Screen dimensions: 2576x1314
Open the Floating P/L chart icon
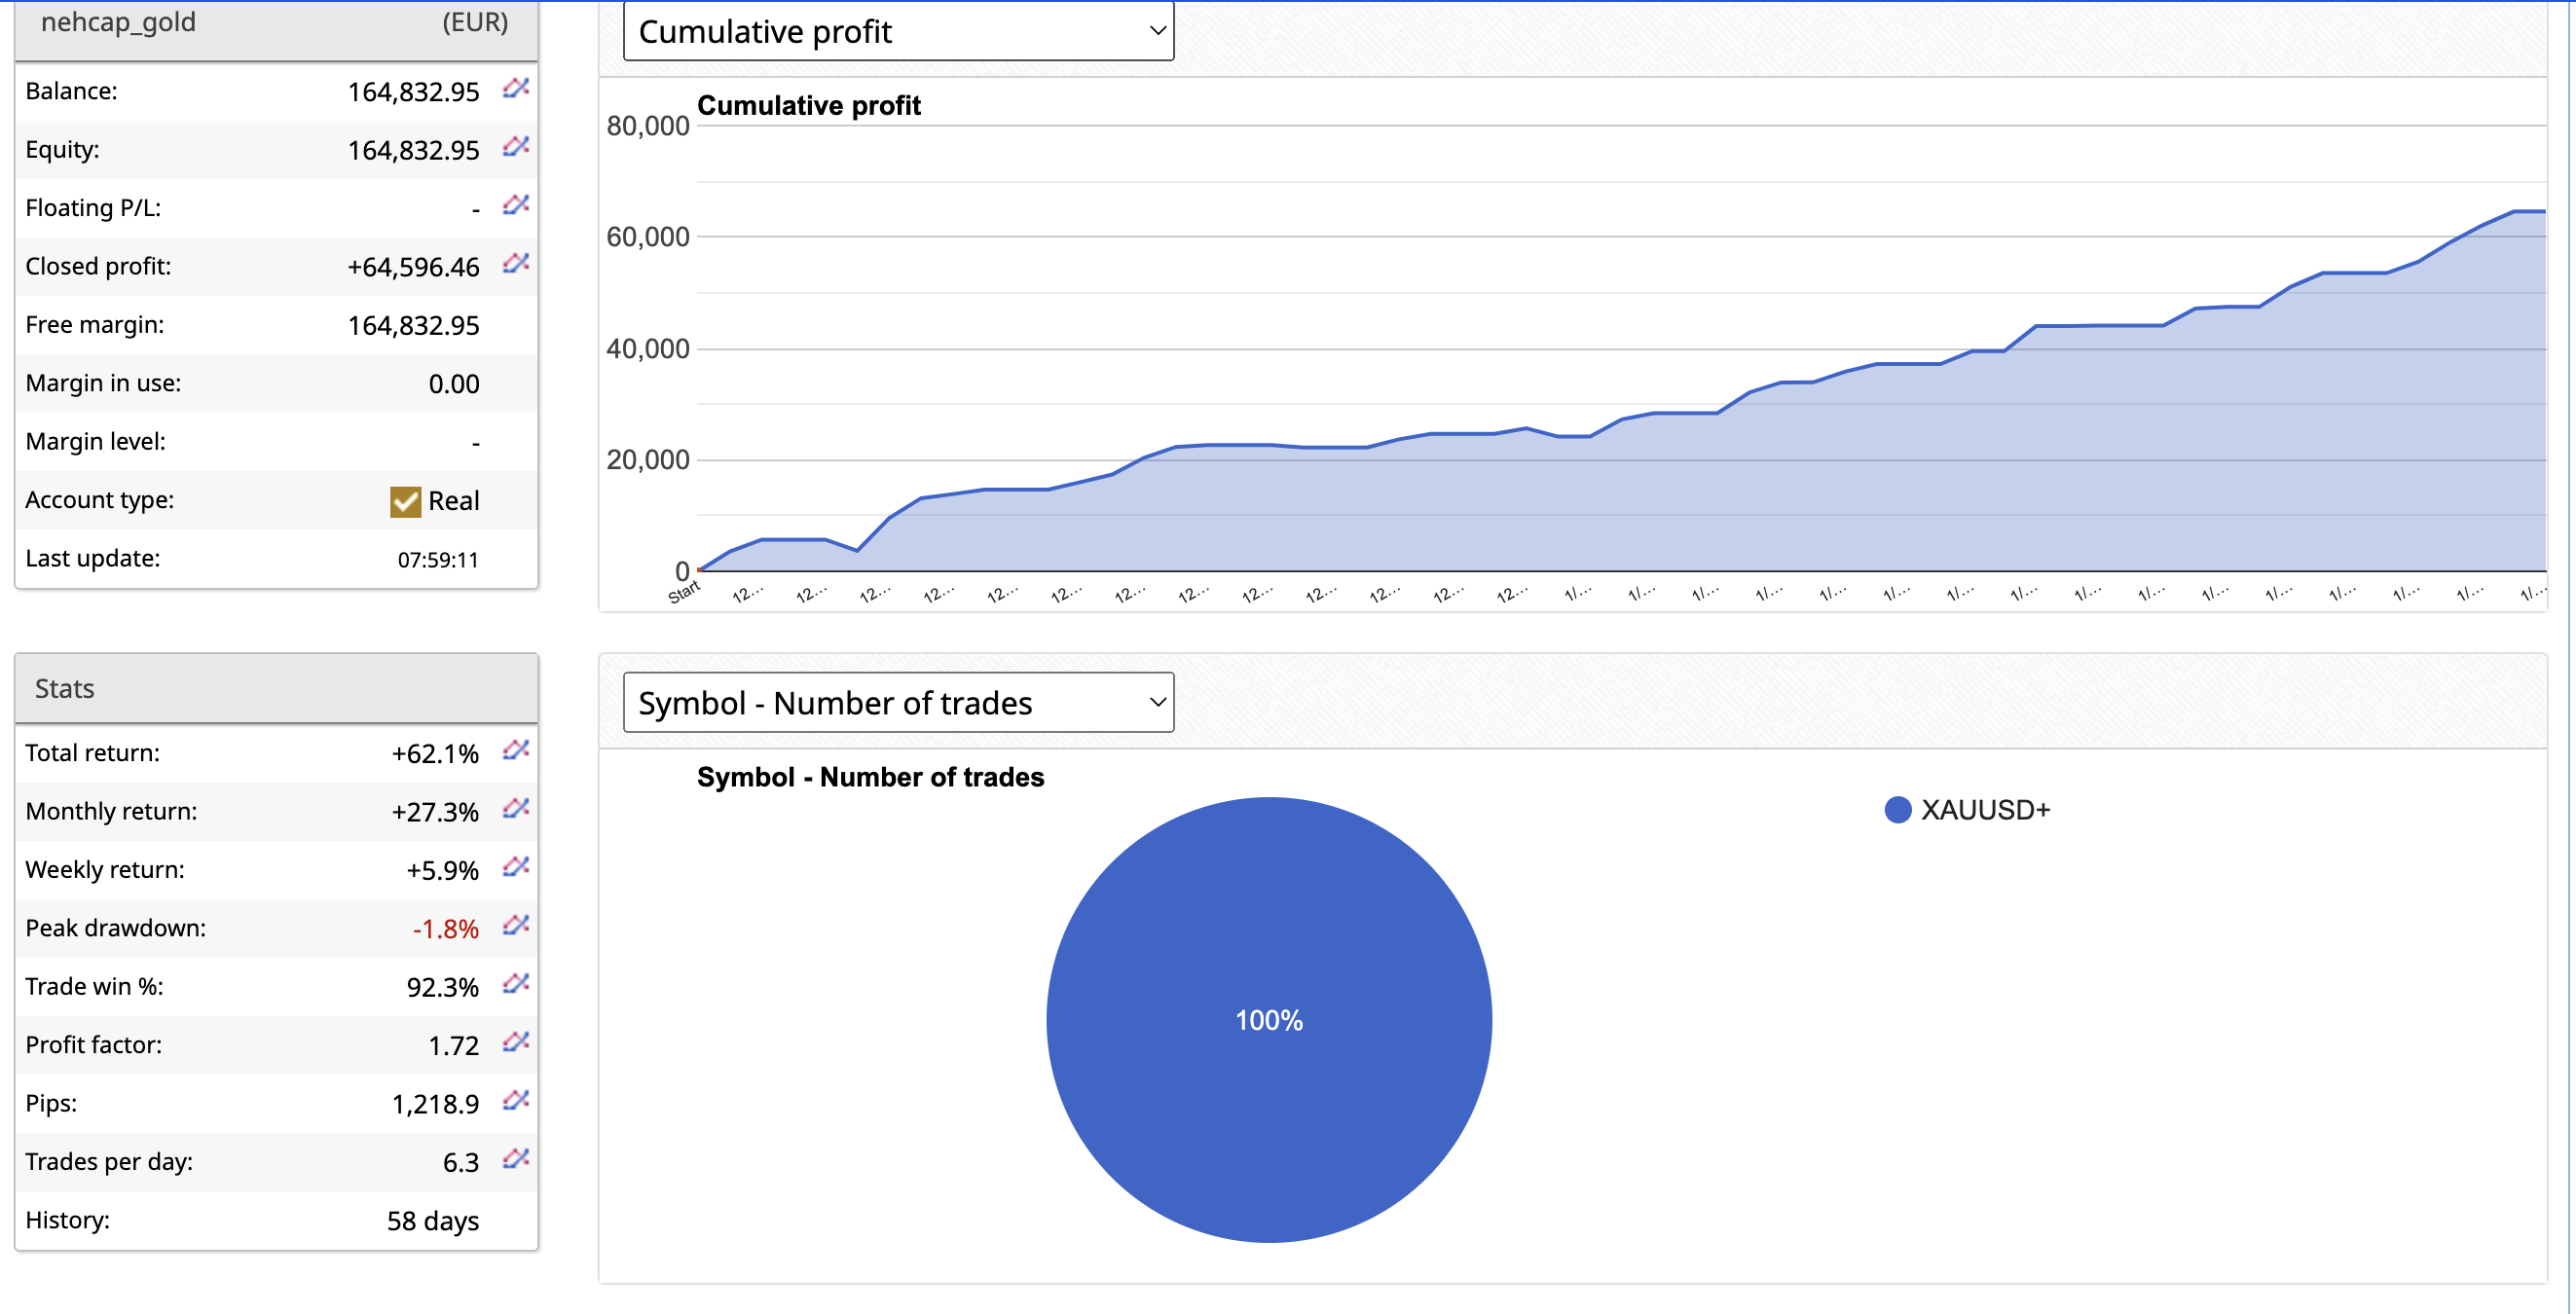pyautogui.click(x=515, y=205)
